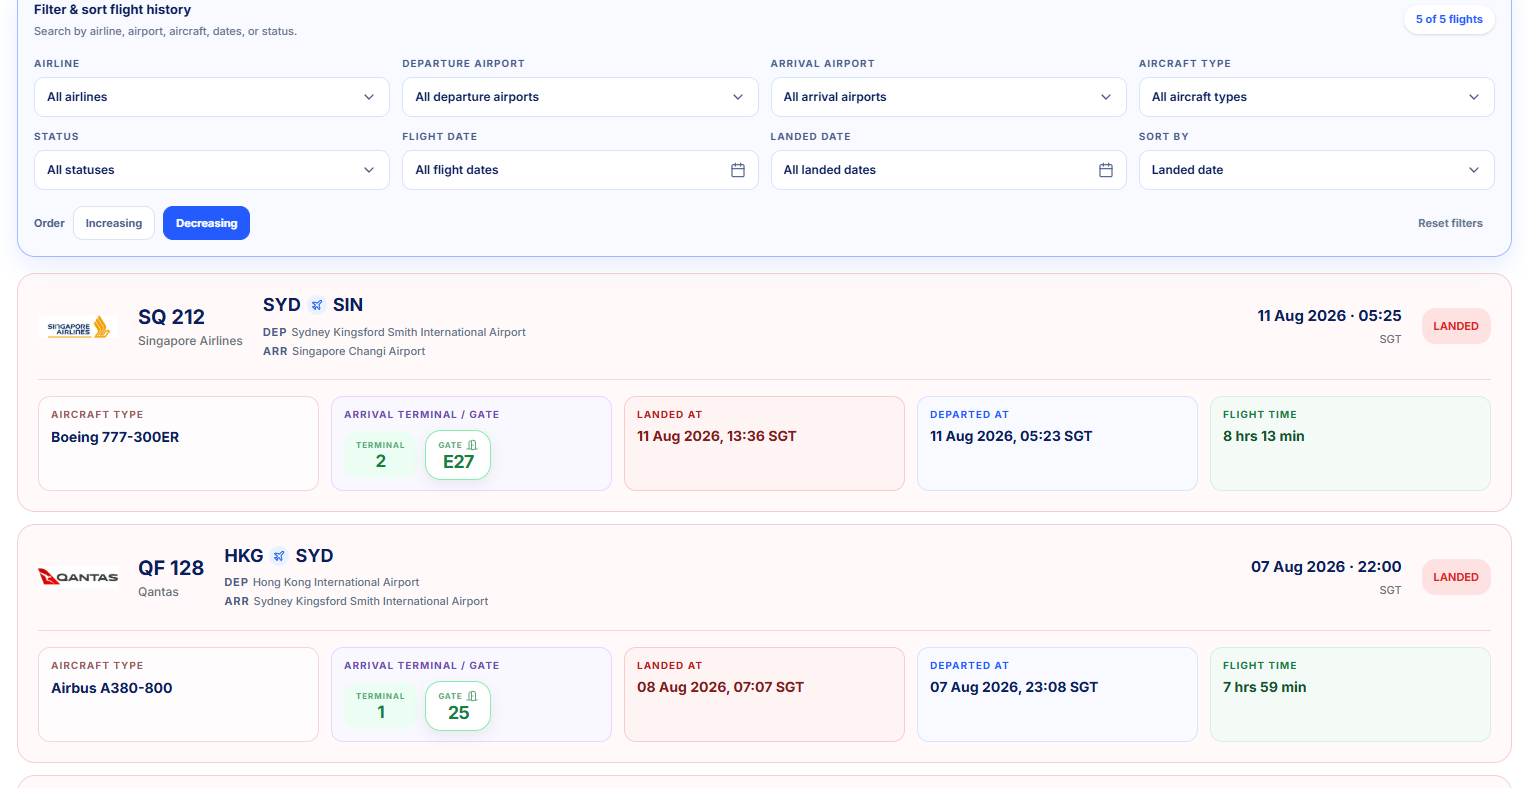
Task: Click scheduled time 07 Aug 2026 · 22:00
Action: click(1326, 567)
